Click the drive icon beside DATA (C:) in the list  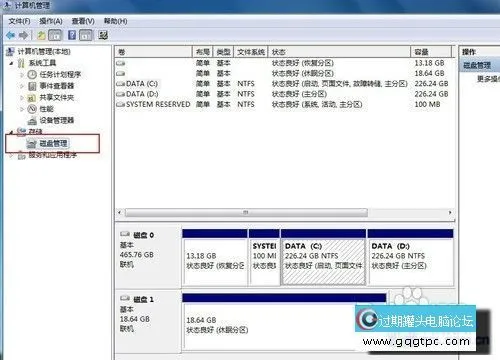(x=121, y=84)
